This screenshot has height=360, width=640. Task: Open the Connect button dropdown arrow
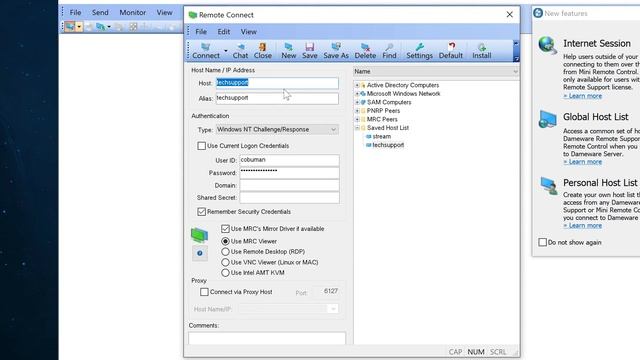(x=226, y=51)
